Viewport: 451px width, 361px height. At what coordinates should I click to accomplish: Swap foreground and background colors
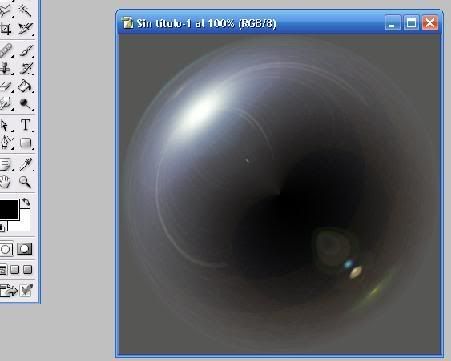pos(26,202)
